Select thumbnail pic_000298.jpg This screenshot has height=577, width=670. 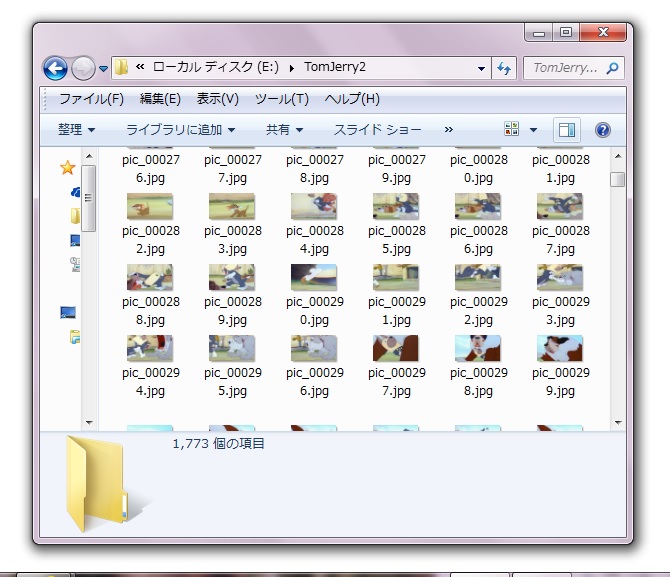coord(478,348)
